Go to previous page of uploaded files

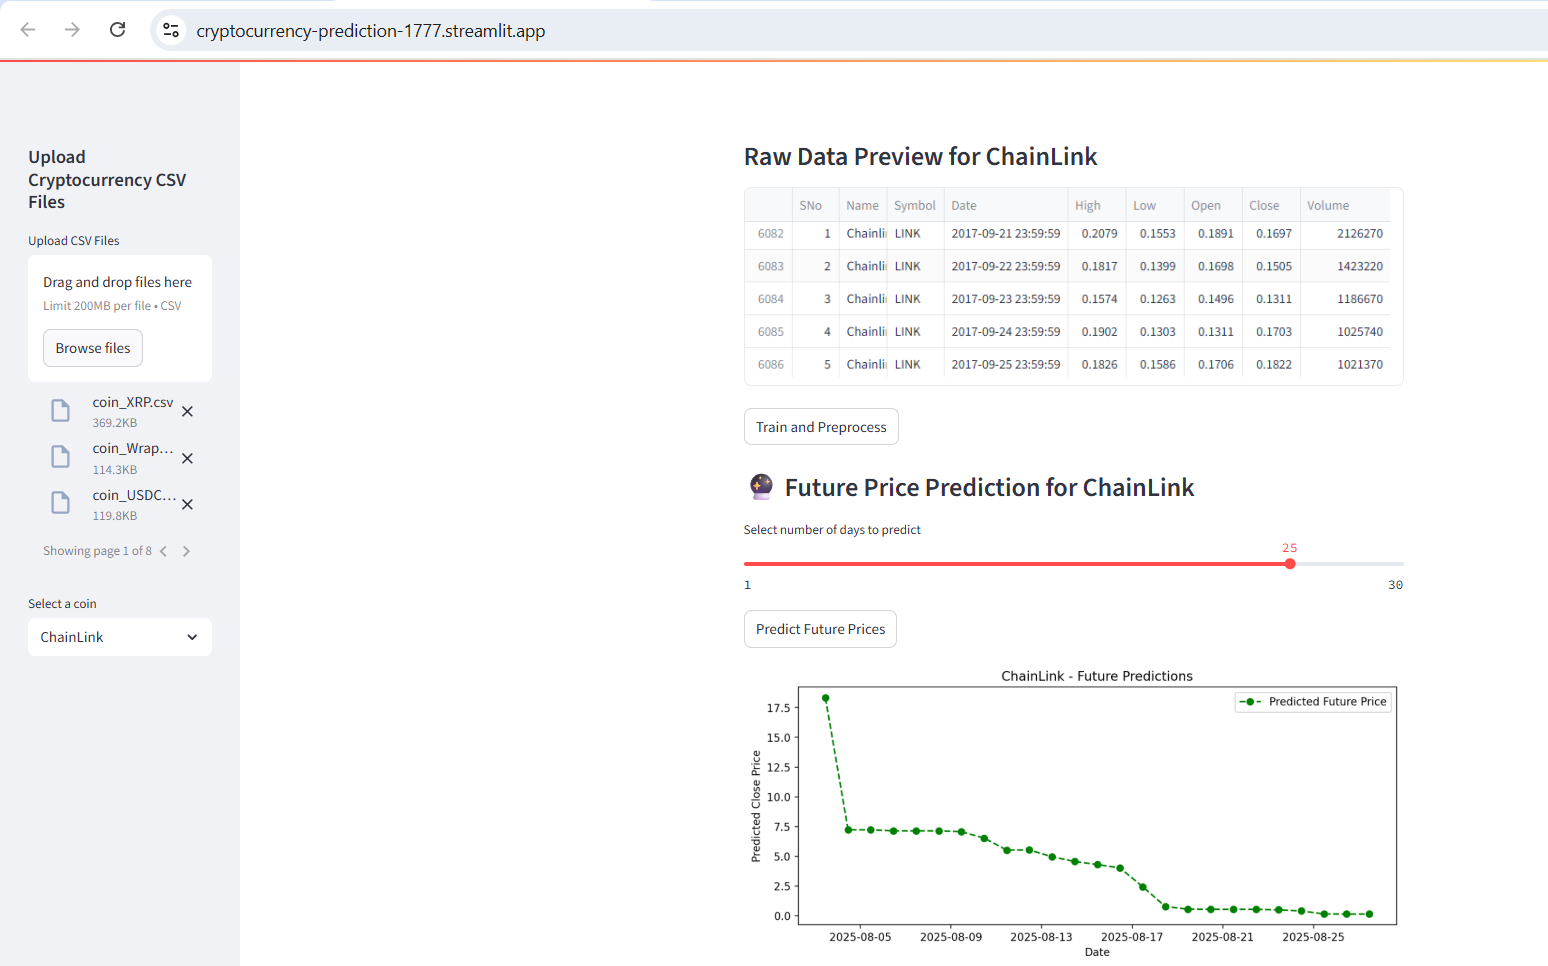tap(163, 551)
